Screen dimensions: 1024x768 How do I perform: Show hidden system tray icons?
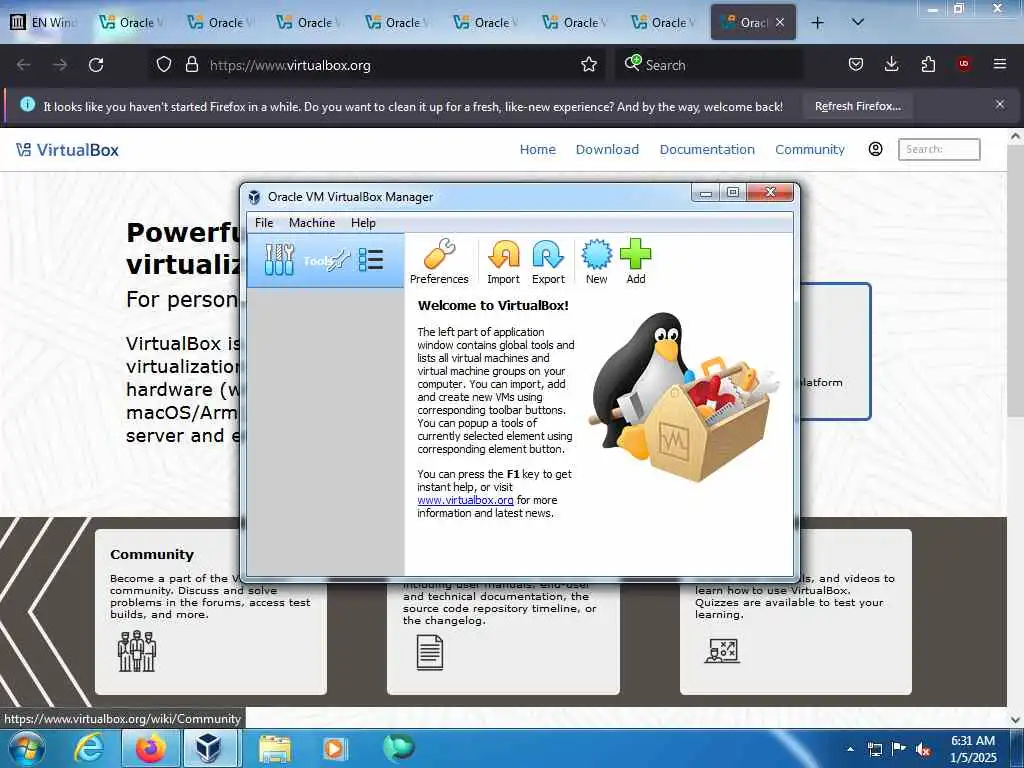pos(850,749)
